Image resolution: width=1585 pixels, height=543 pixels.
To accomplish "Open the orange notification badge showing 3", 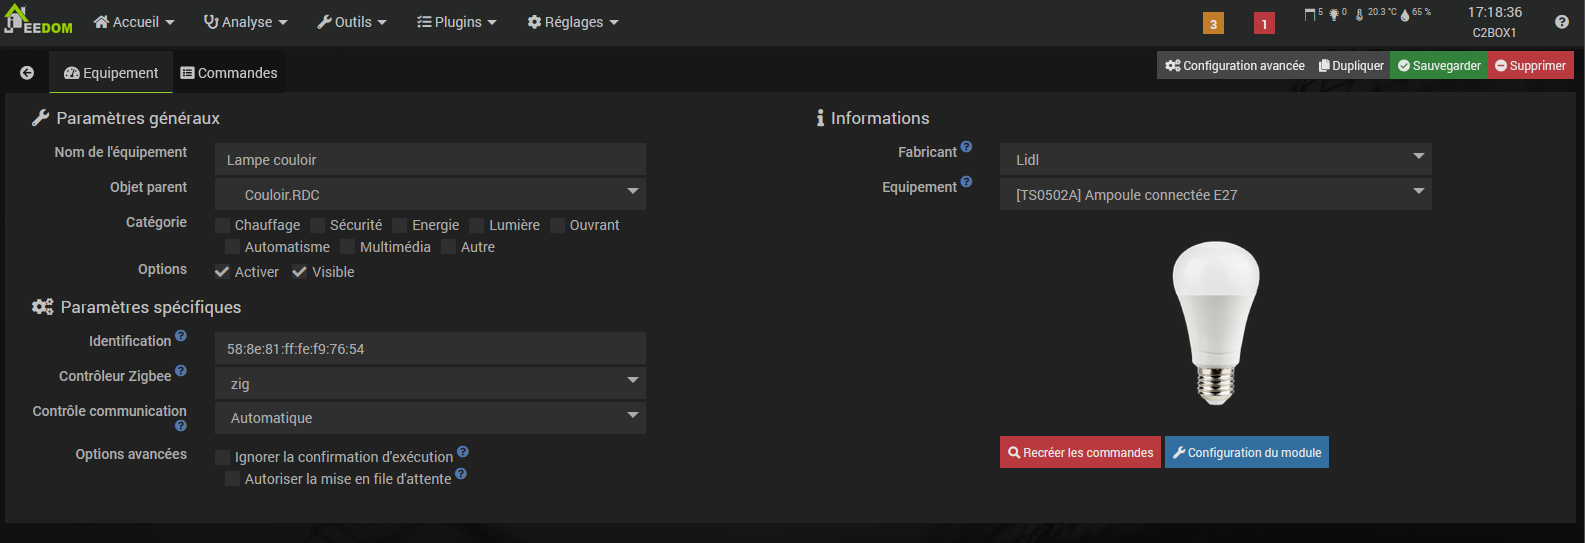I will [x=1213, y=24].
